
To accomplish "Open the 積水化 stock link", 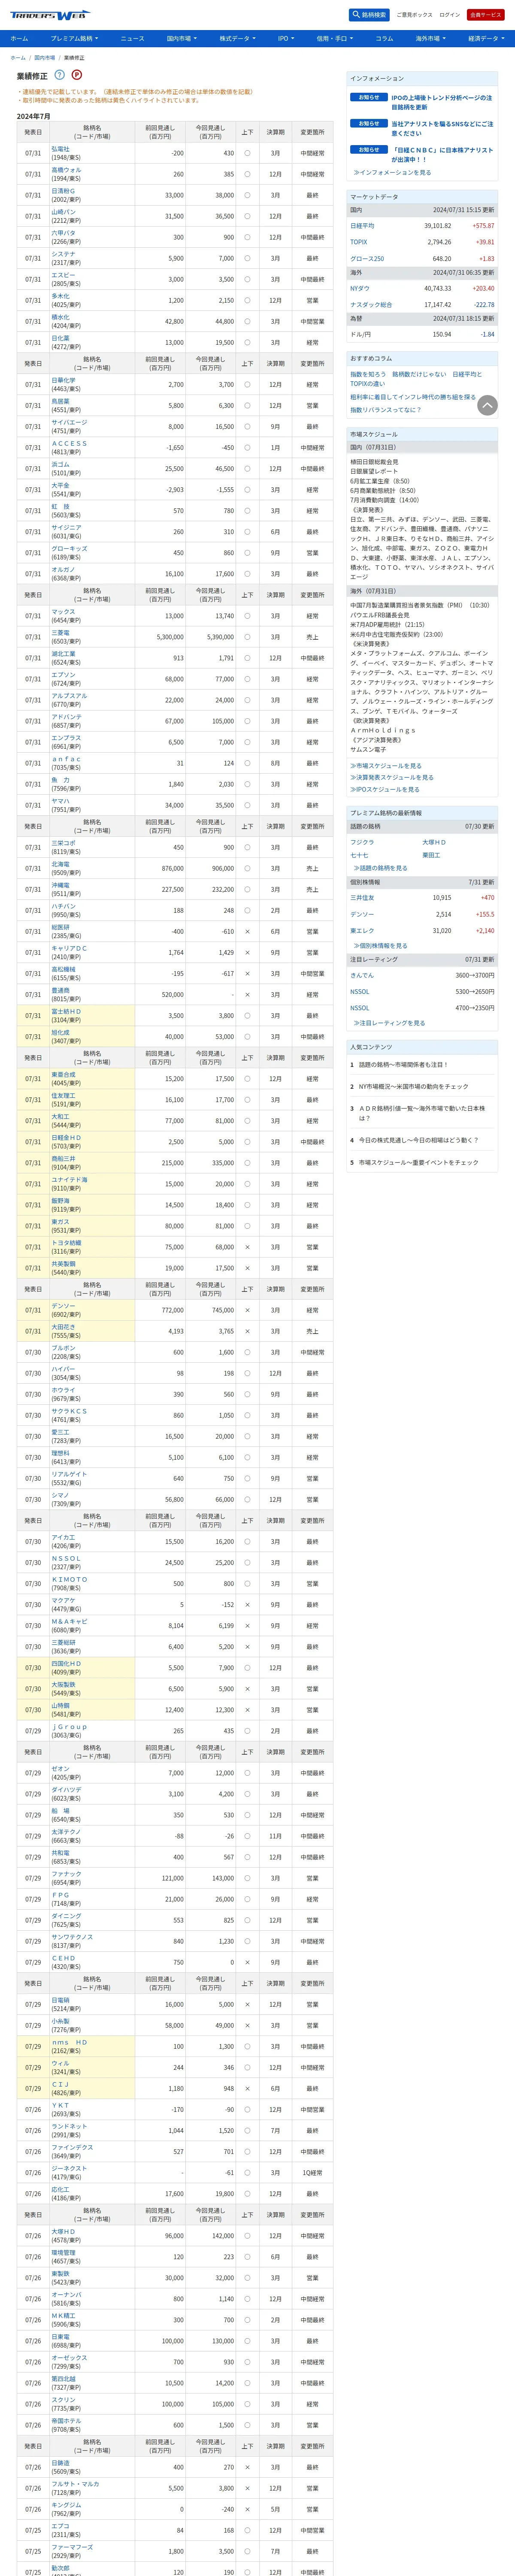I will pos(61,317).
